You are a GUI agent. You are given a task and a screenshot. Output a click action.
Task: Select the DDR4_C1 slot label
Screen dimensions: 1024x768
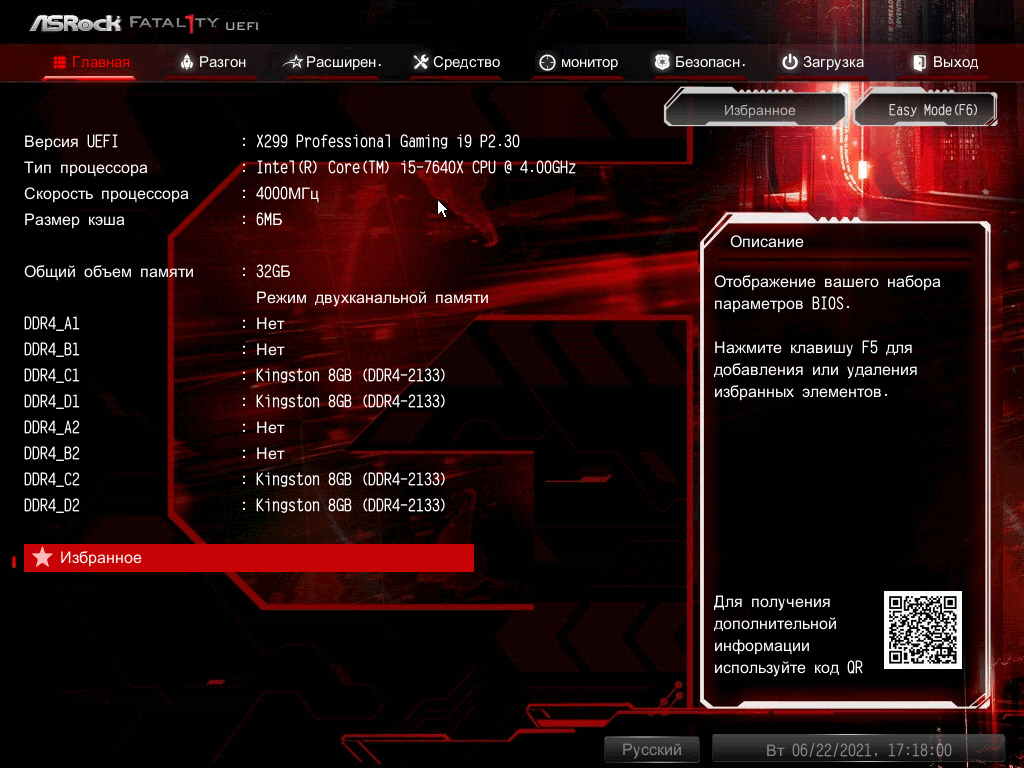[52, 376]
